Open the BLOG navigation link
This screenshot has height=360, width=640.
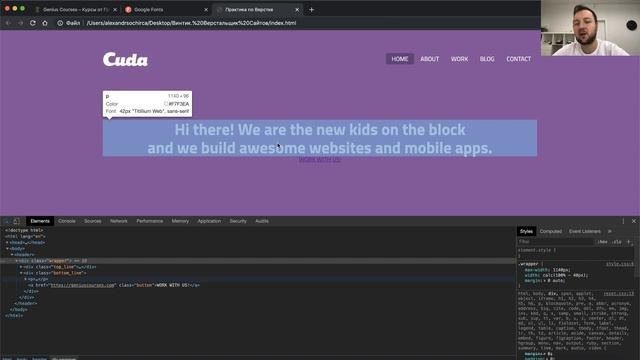coord(487,59)
